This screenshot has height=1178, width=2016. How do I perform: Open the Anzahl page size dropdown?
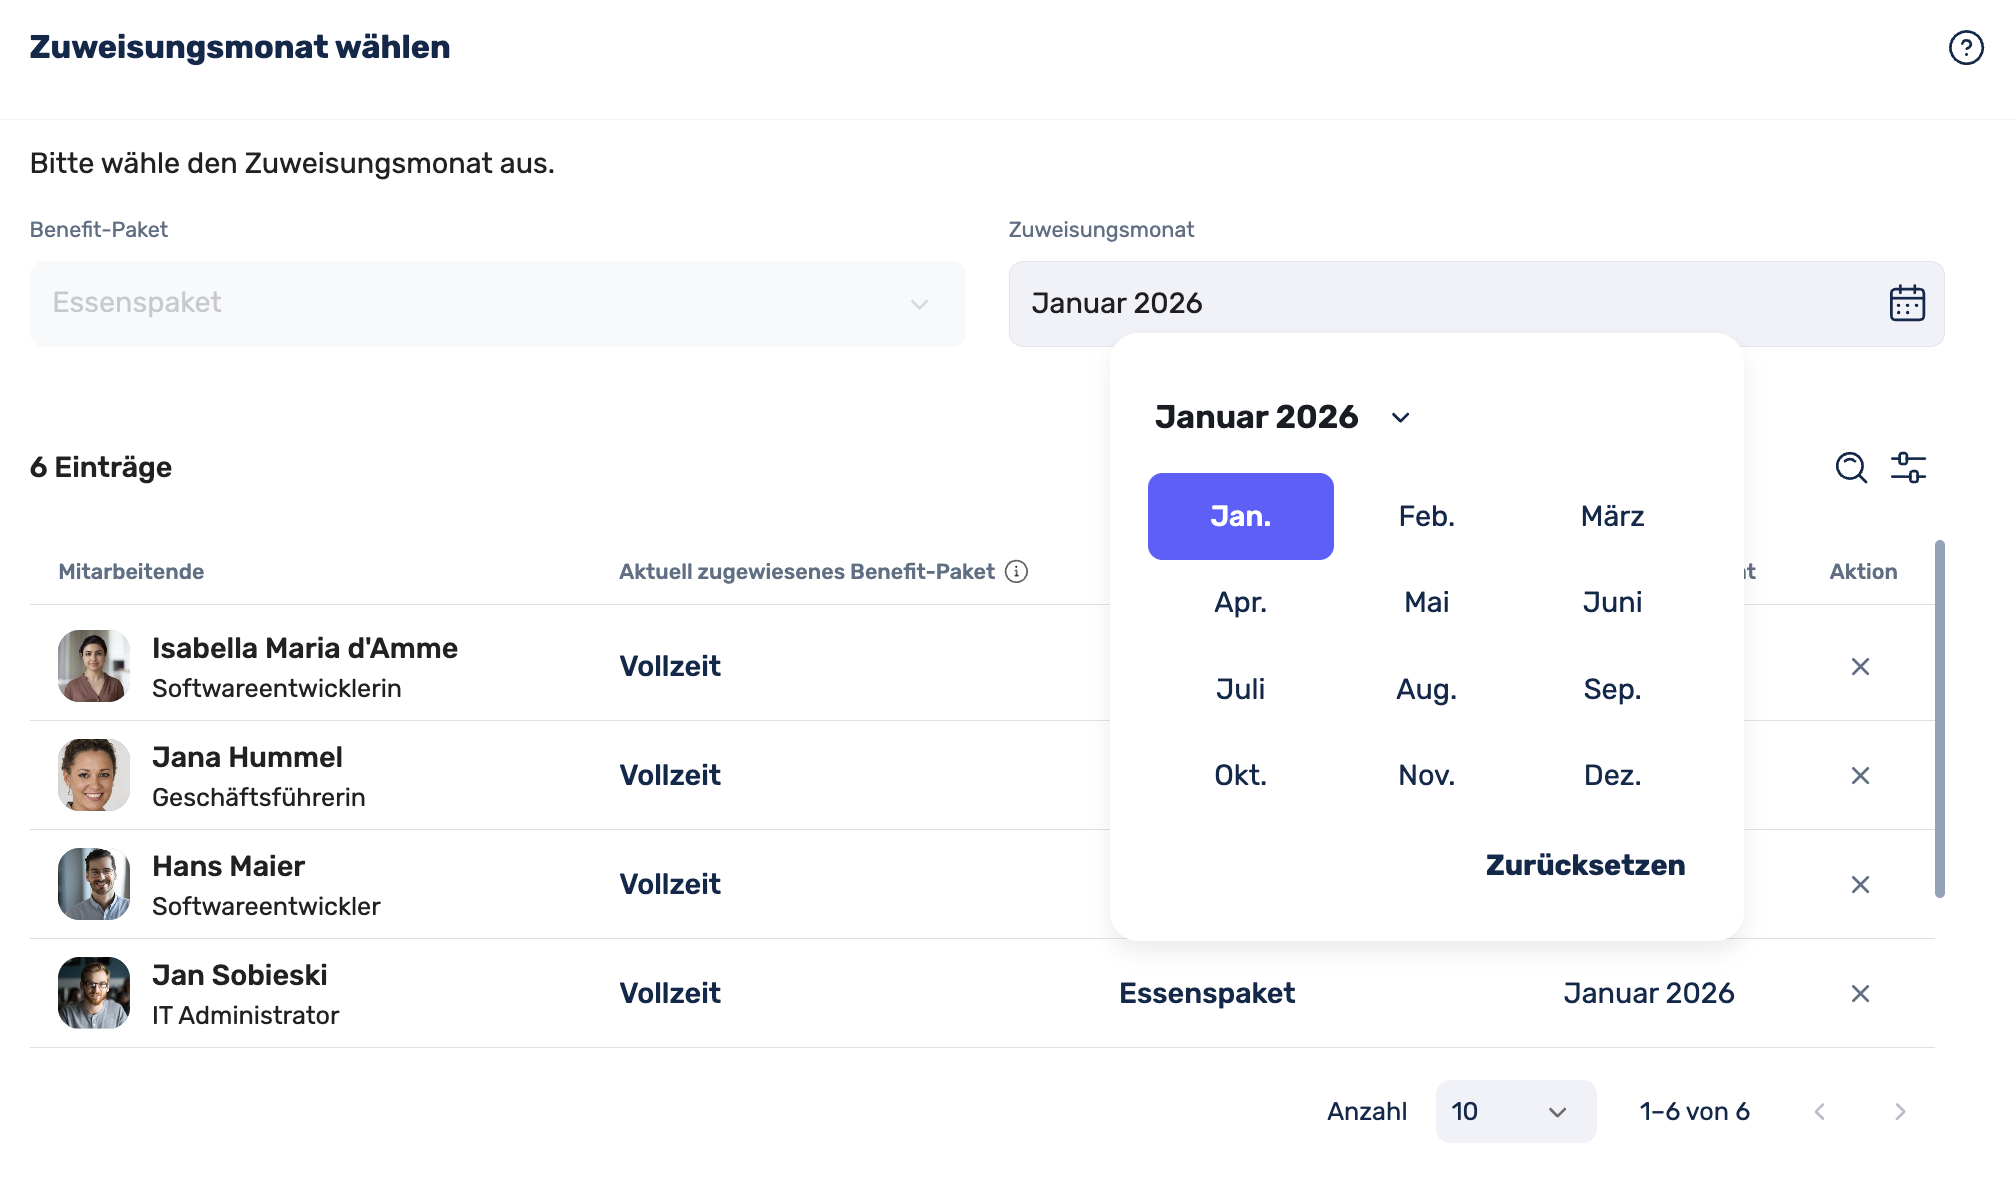coord(1515,1111)
